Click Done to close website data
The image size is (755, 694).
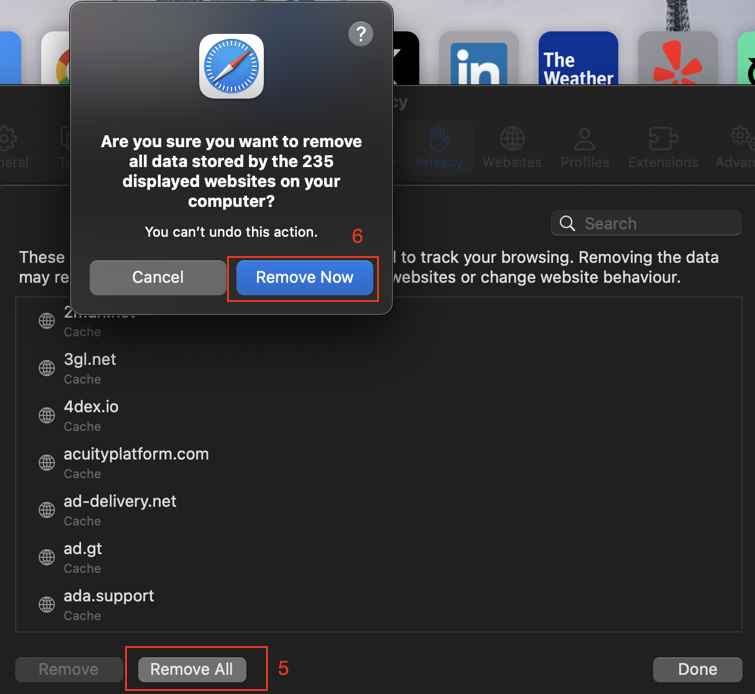pos(697,669)
